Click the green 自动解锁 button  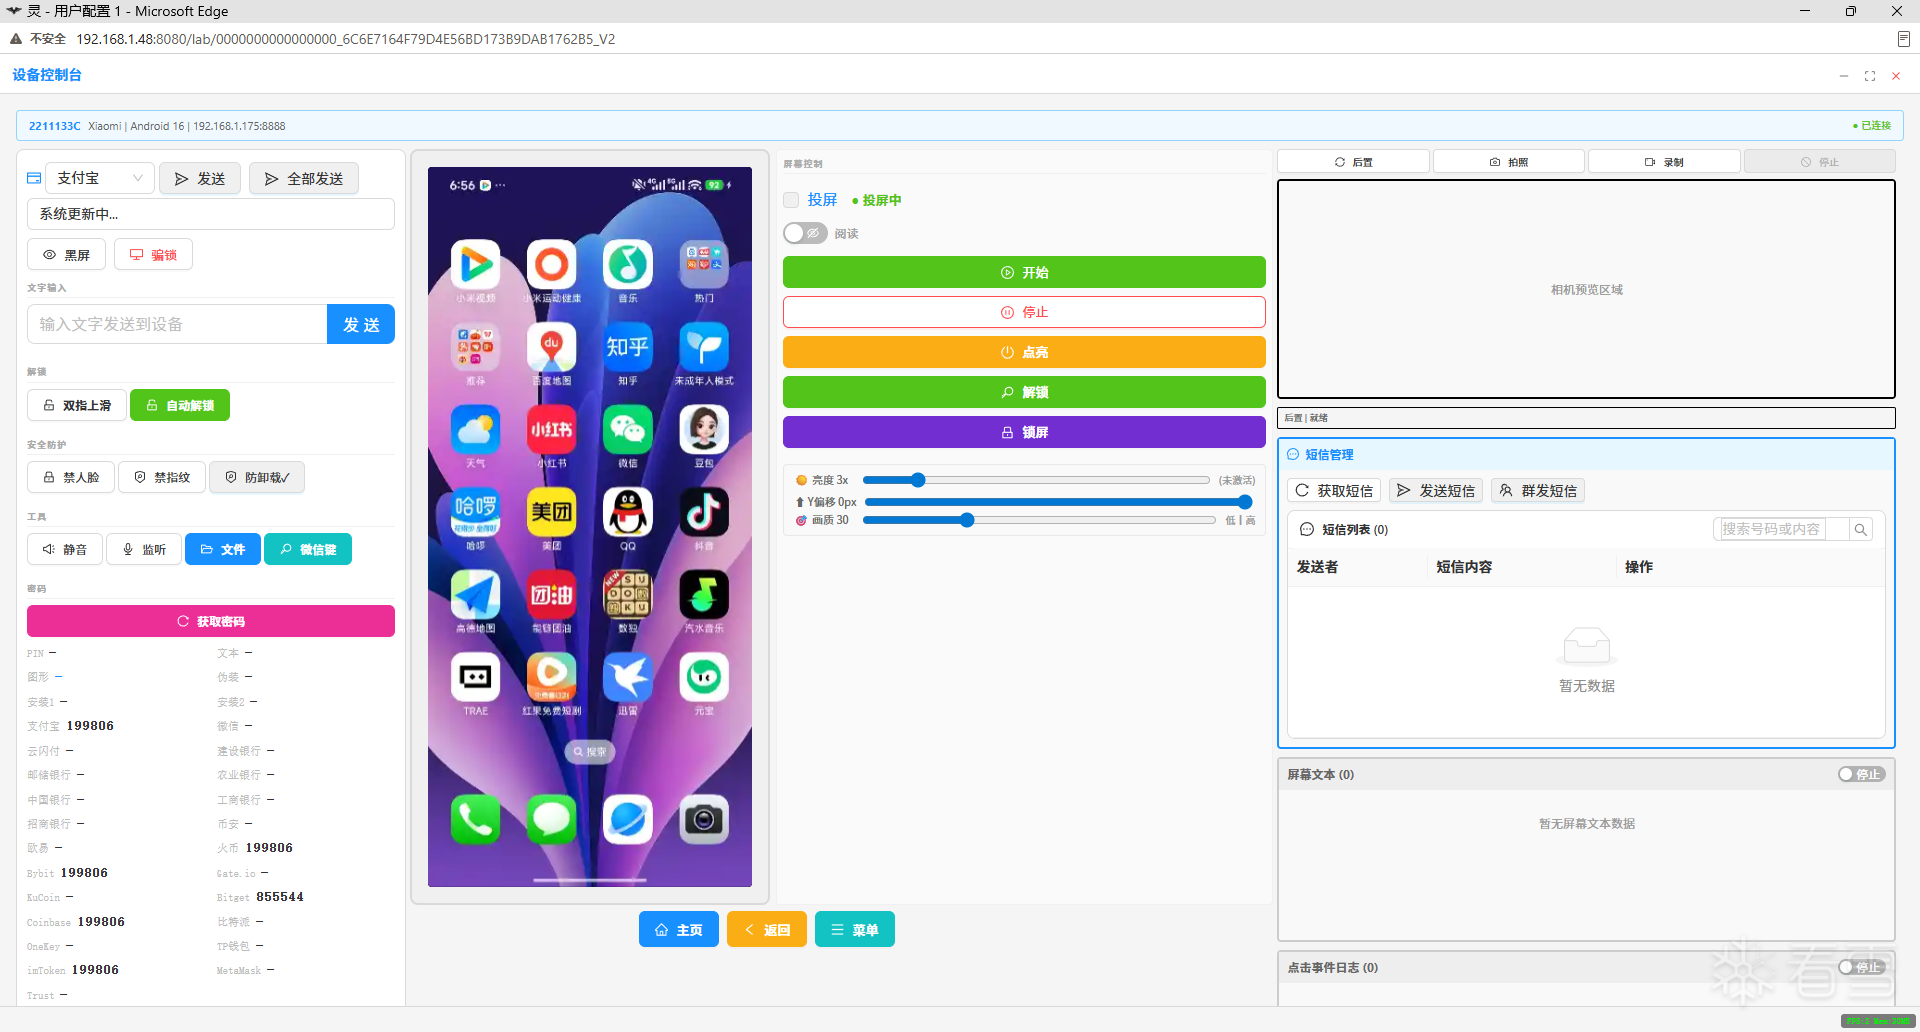coord(180,405)
